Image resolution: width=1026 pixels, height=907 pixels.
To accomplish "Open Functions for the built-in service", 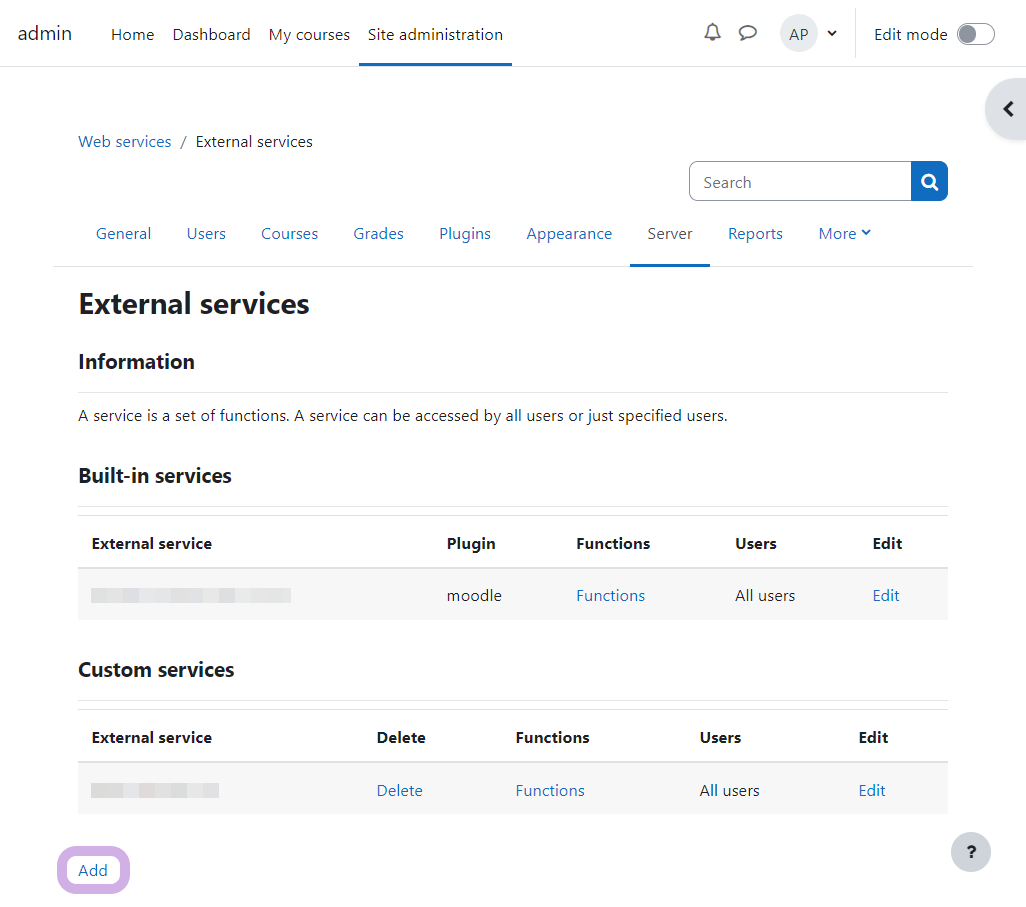I will pyautogui.click(x=610, y=595).
